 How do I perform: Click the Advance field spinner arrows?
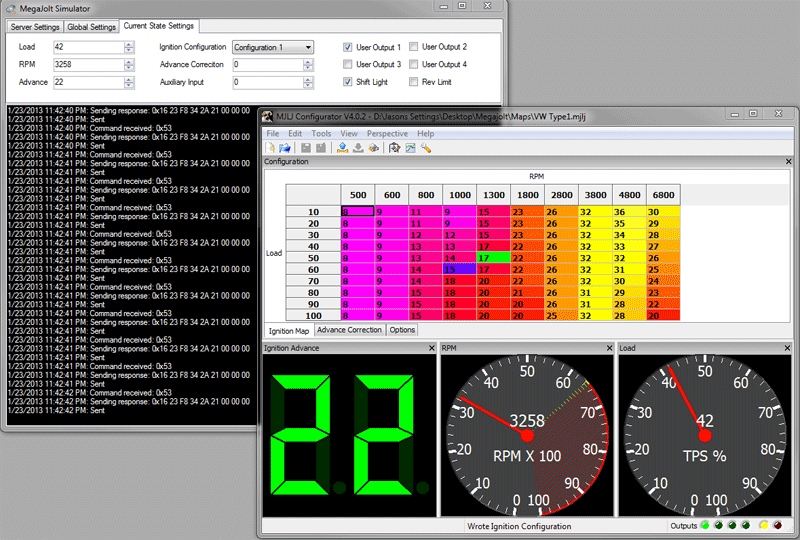click(x=129, y=82)
